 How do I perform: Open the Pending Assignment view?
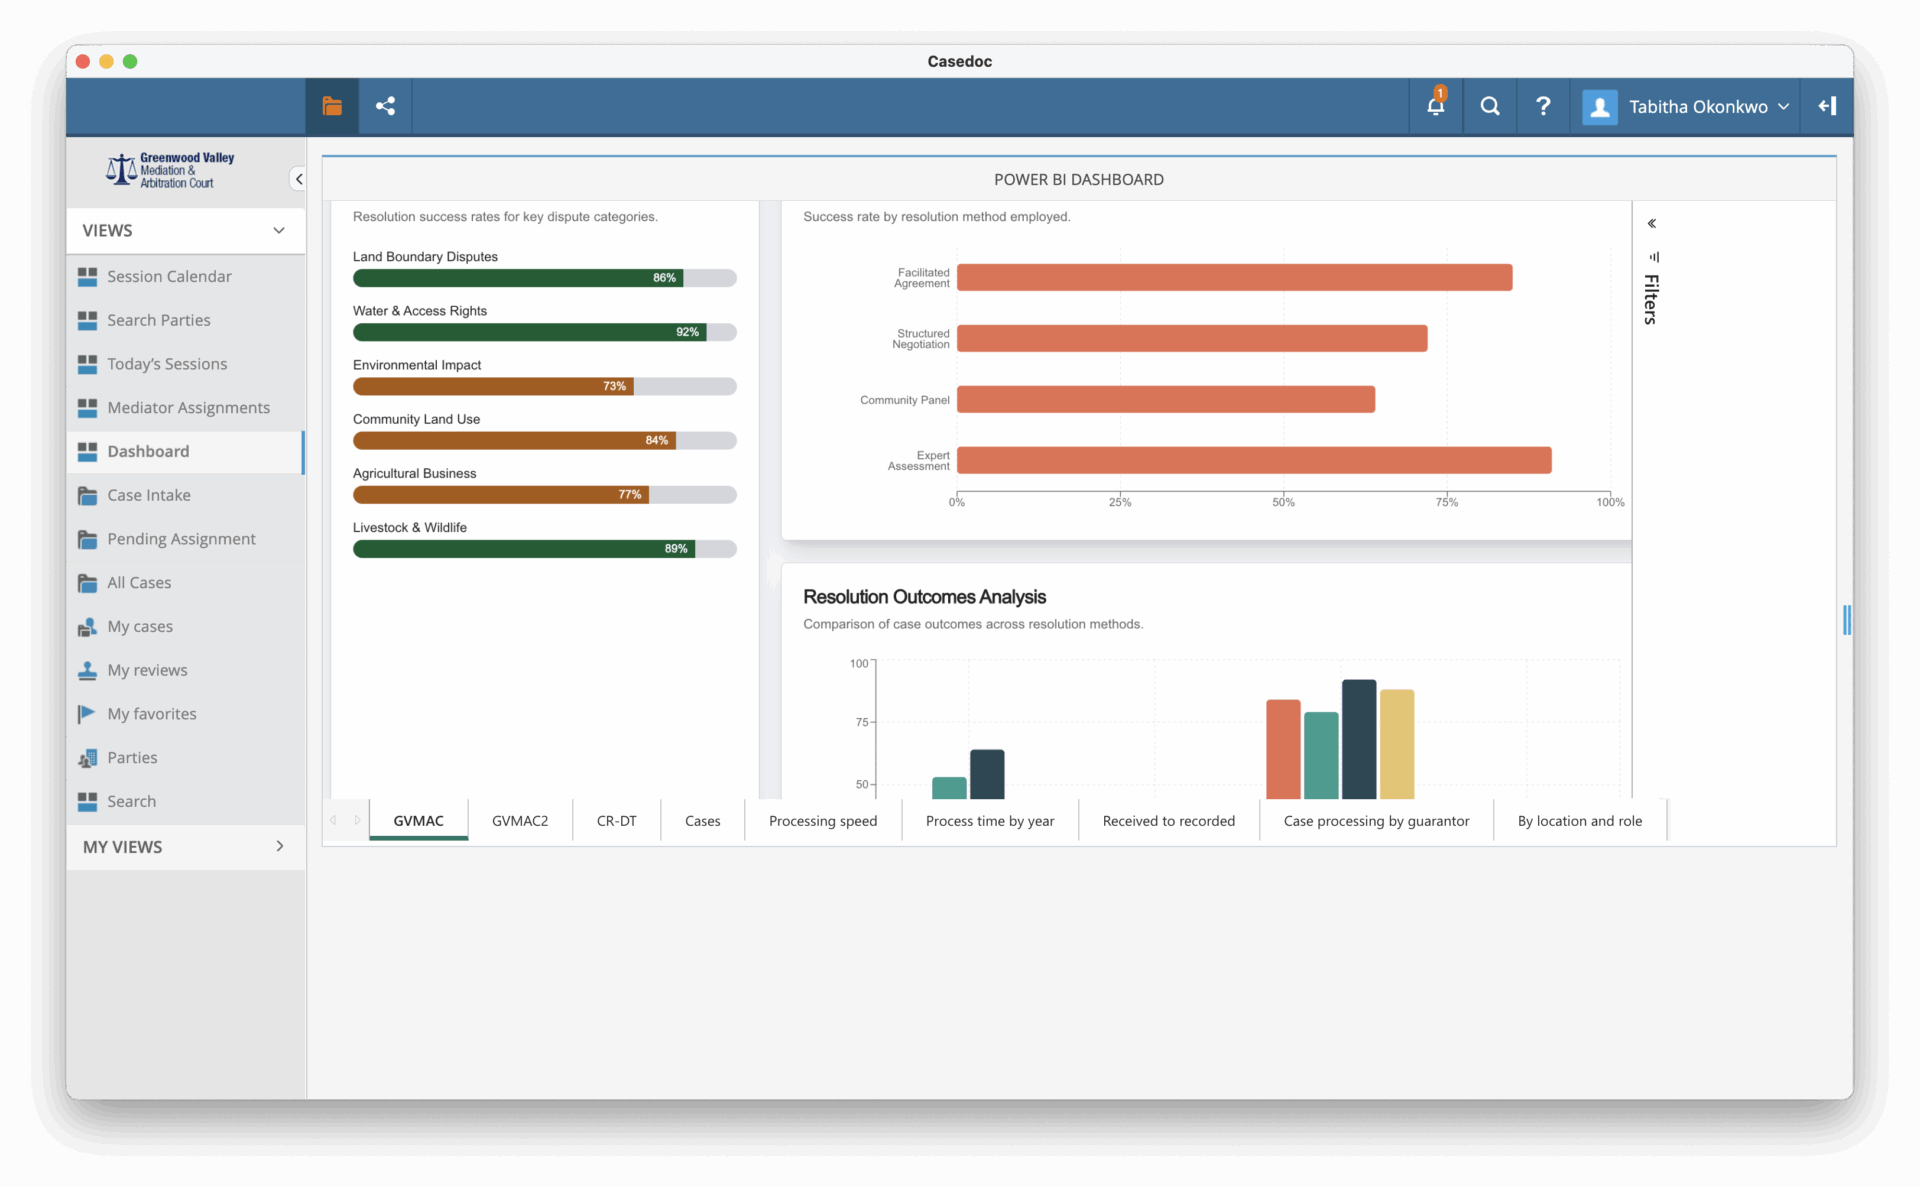click(x=185, y=539)
